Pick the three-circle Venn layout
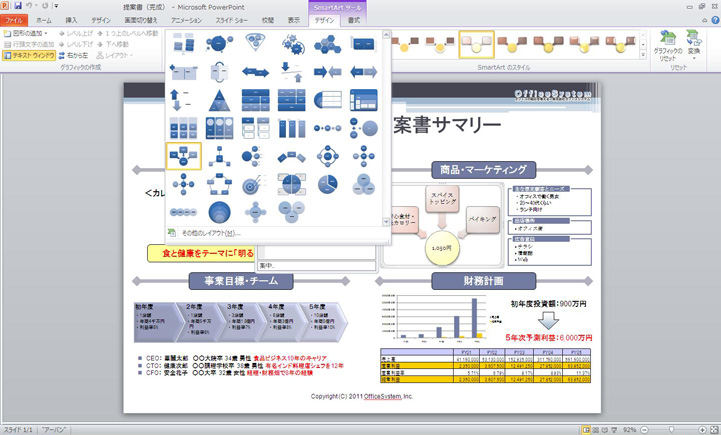Viewport: 721px width, 435px height. coord(364,184)
